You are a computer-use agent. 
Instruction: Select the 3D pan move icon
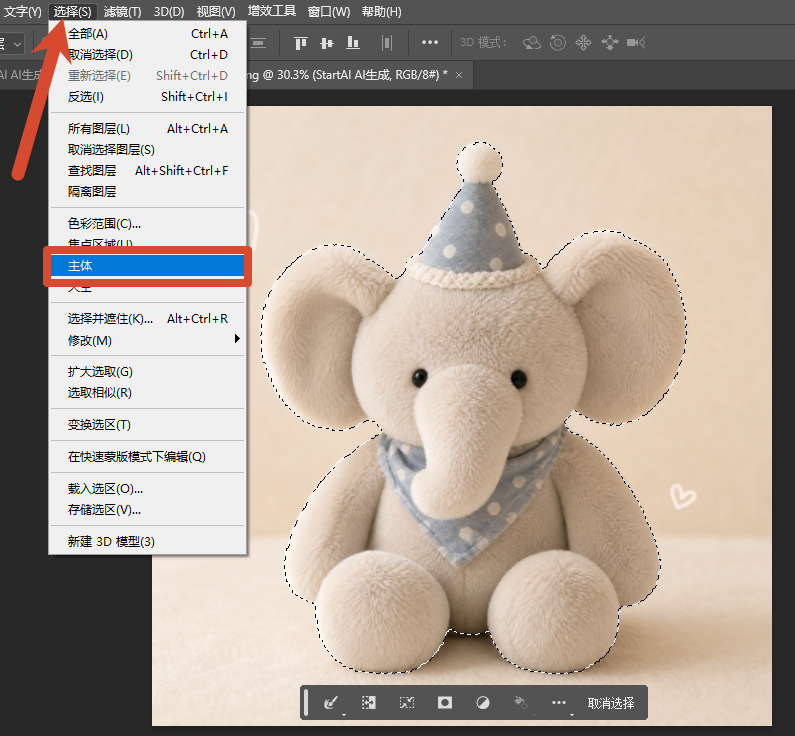pos(583,43)
